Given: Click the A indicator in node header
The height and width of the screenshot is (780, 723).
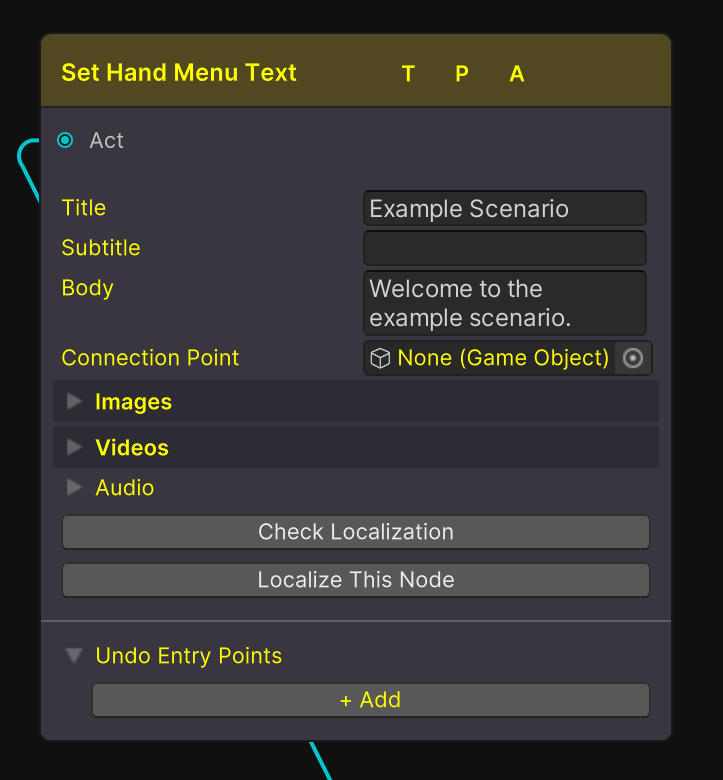Looking at the screenshot, I should [x=517, y=74].
